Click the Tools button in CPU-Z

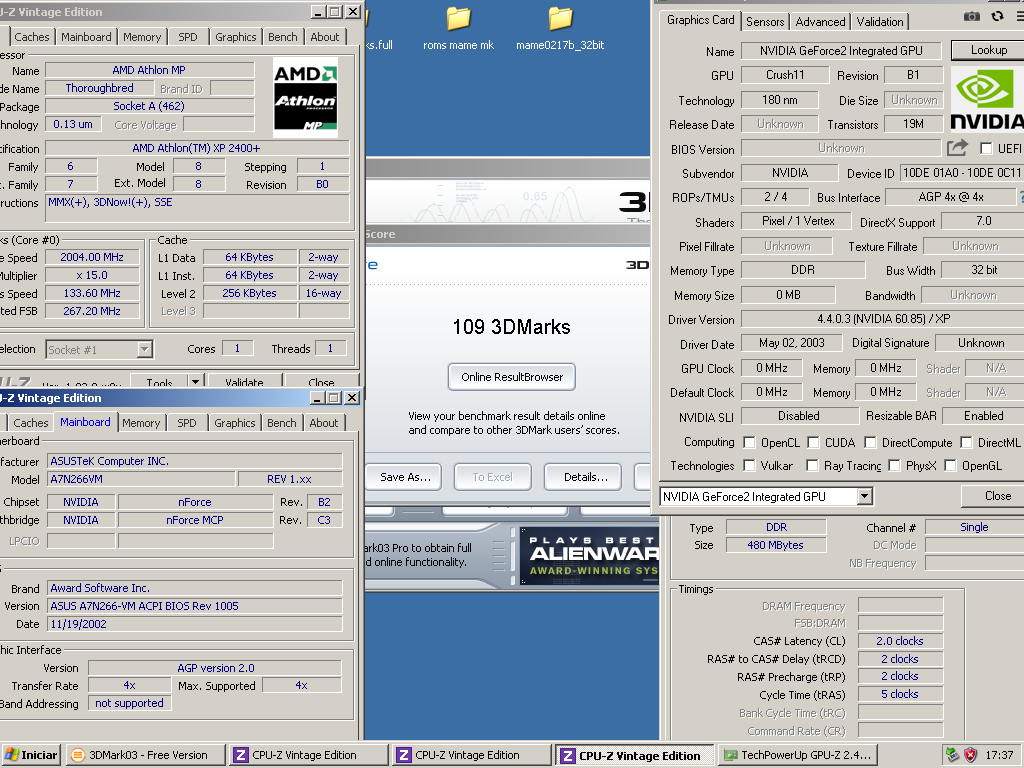tap(159, 381)
